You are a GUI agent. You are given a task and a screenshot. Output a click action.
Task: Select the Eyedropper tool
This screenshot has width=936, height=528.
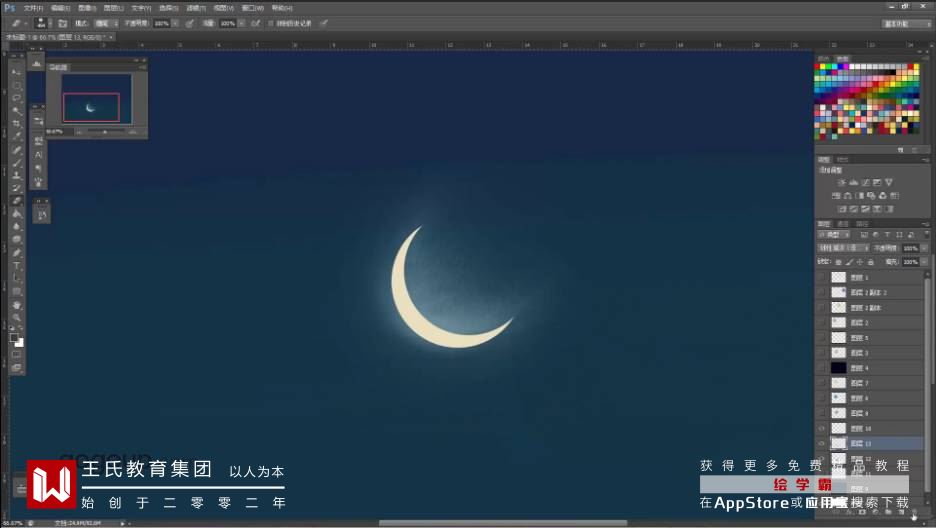coord(17,137)
